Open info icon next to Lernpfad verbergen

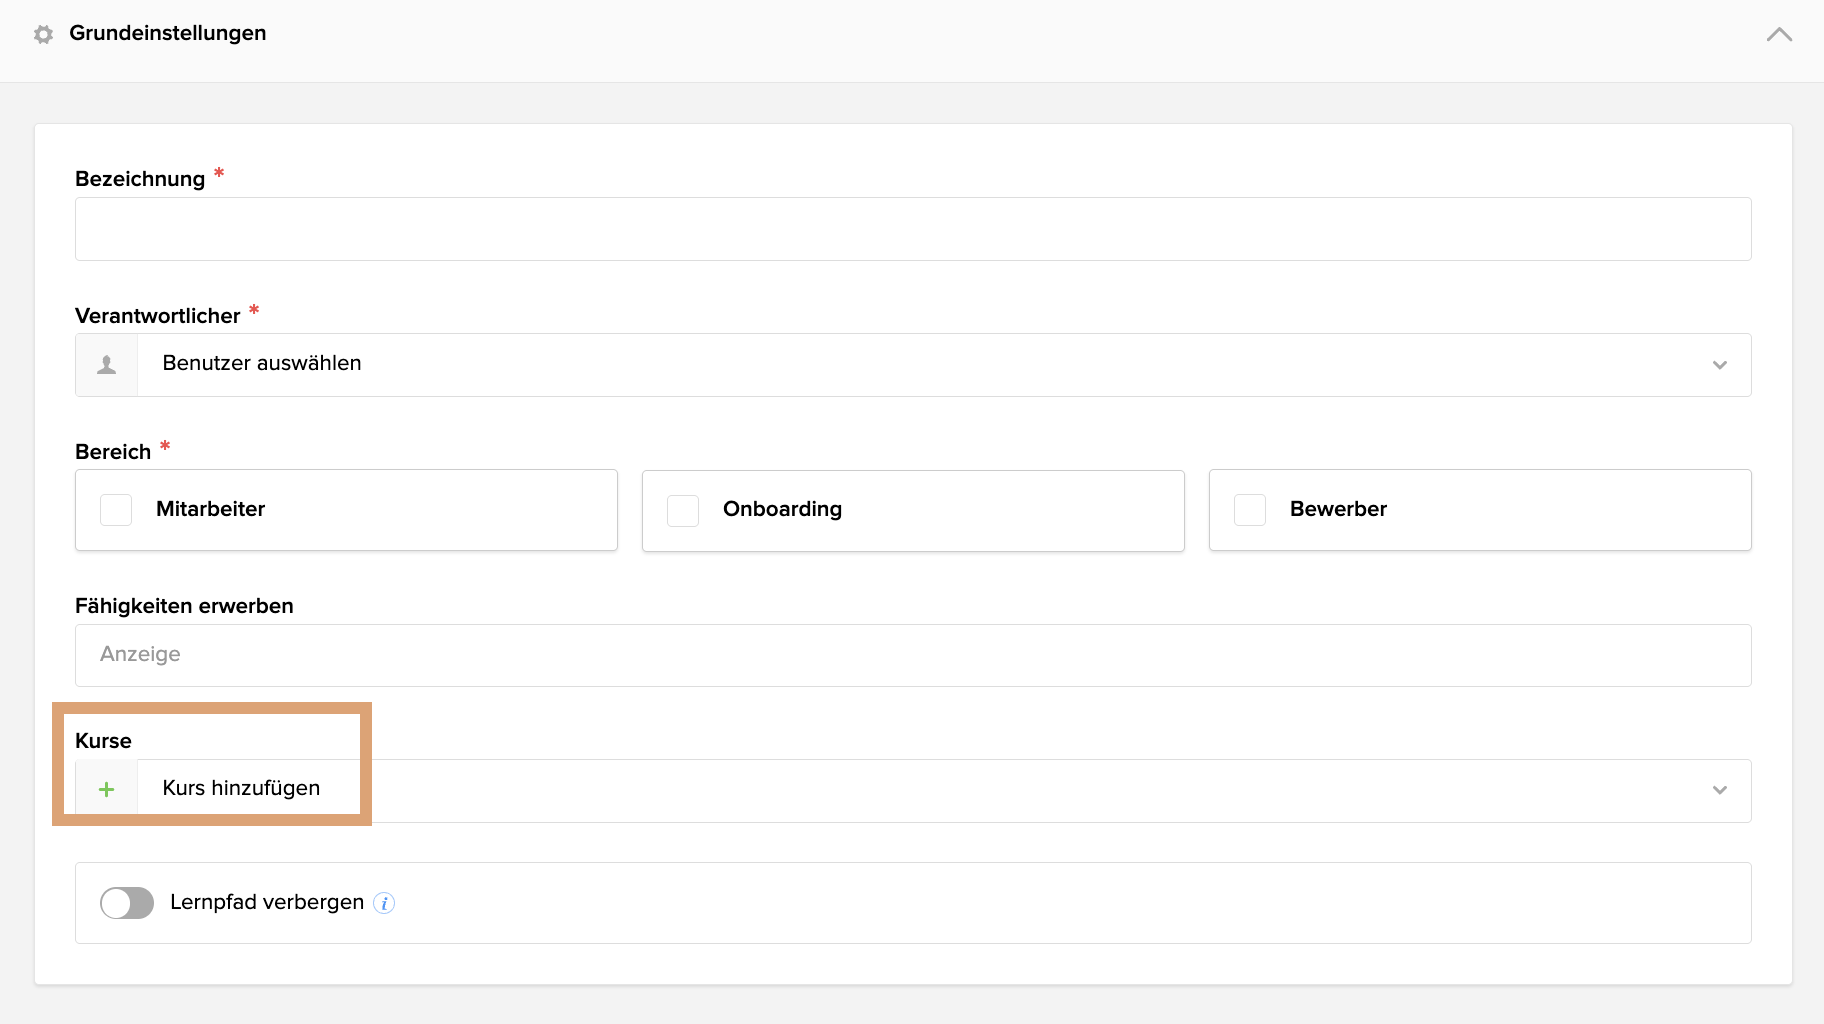[384, 903]
